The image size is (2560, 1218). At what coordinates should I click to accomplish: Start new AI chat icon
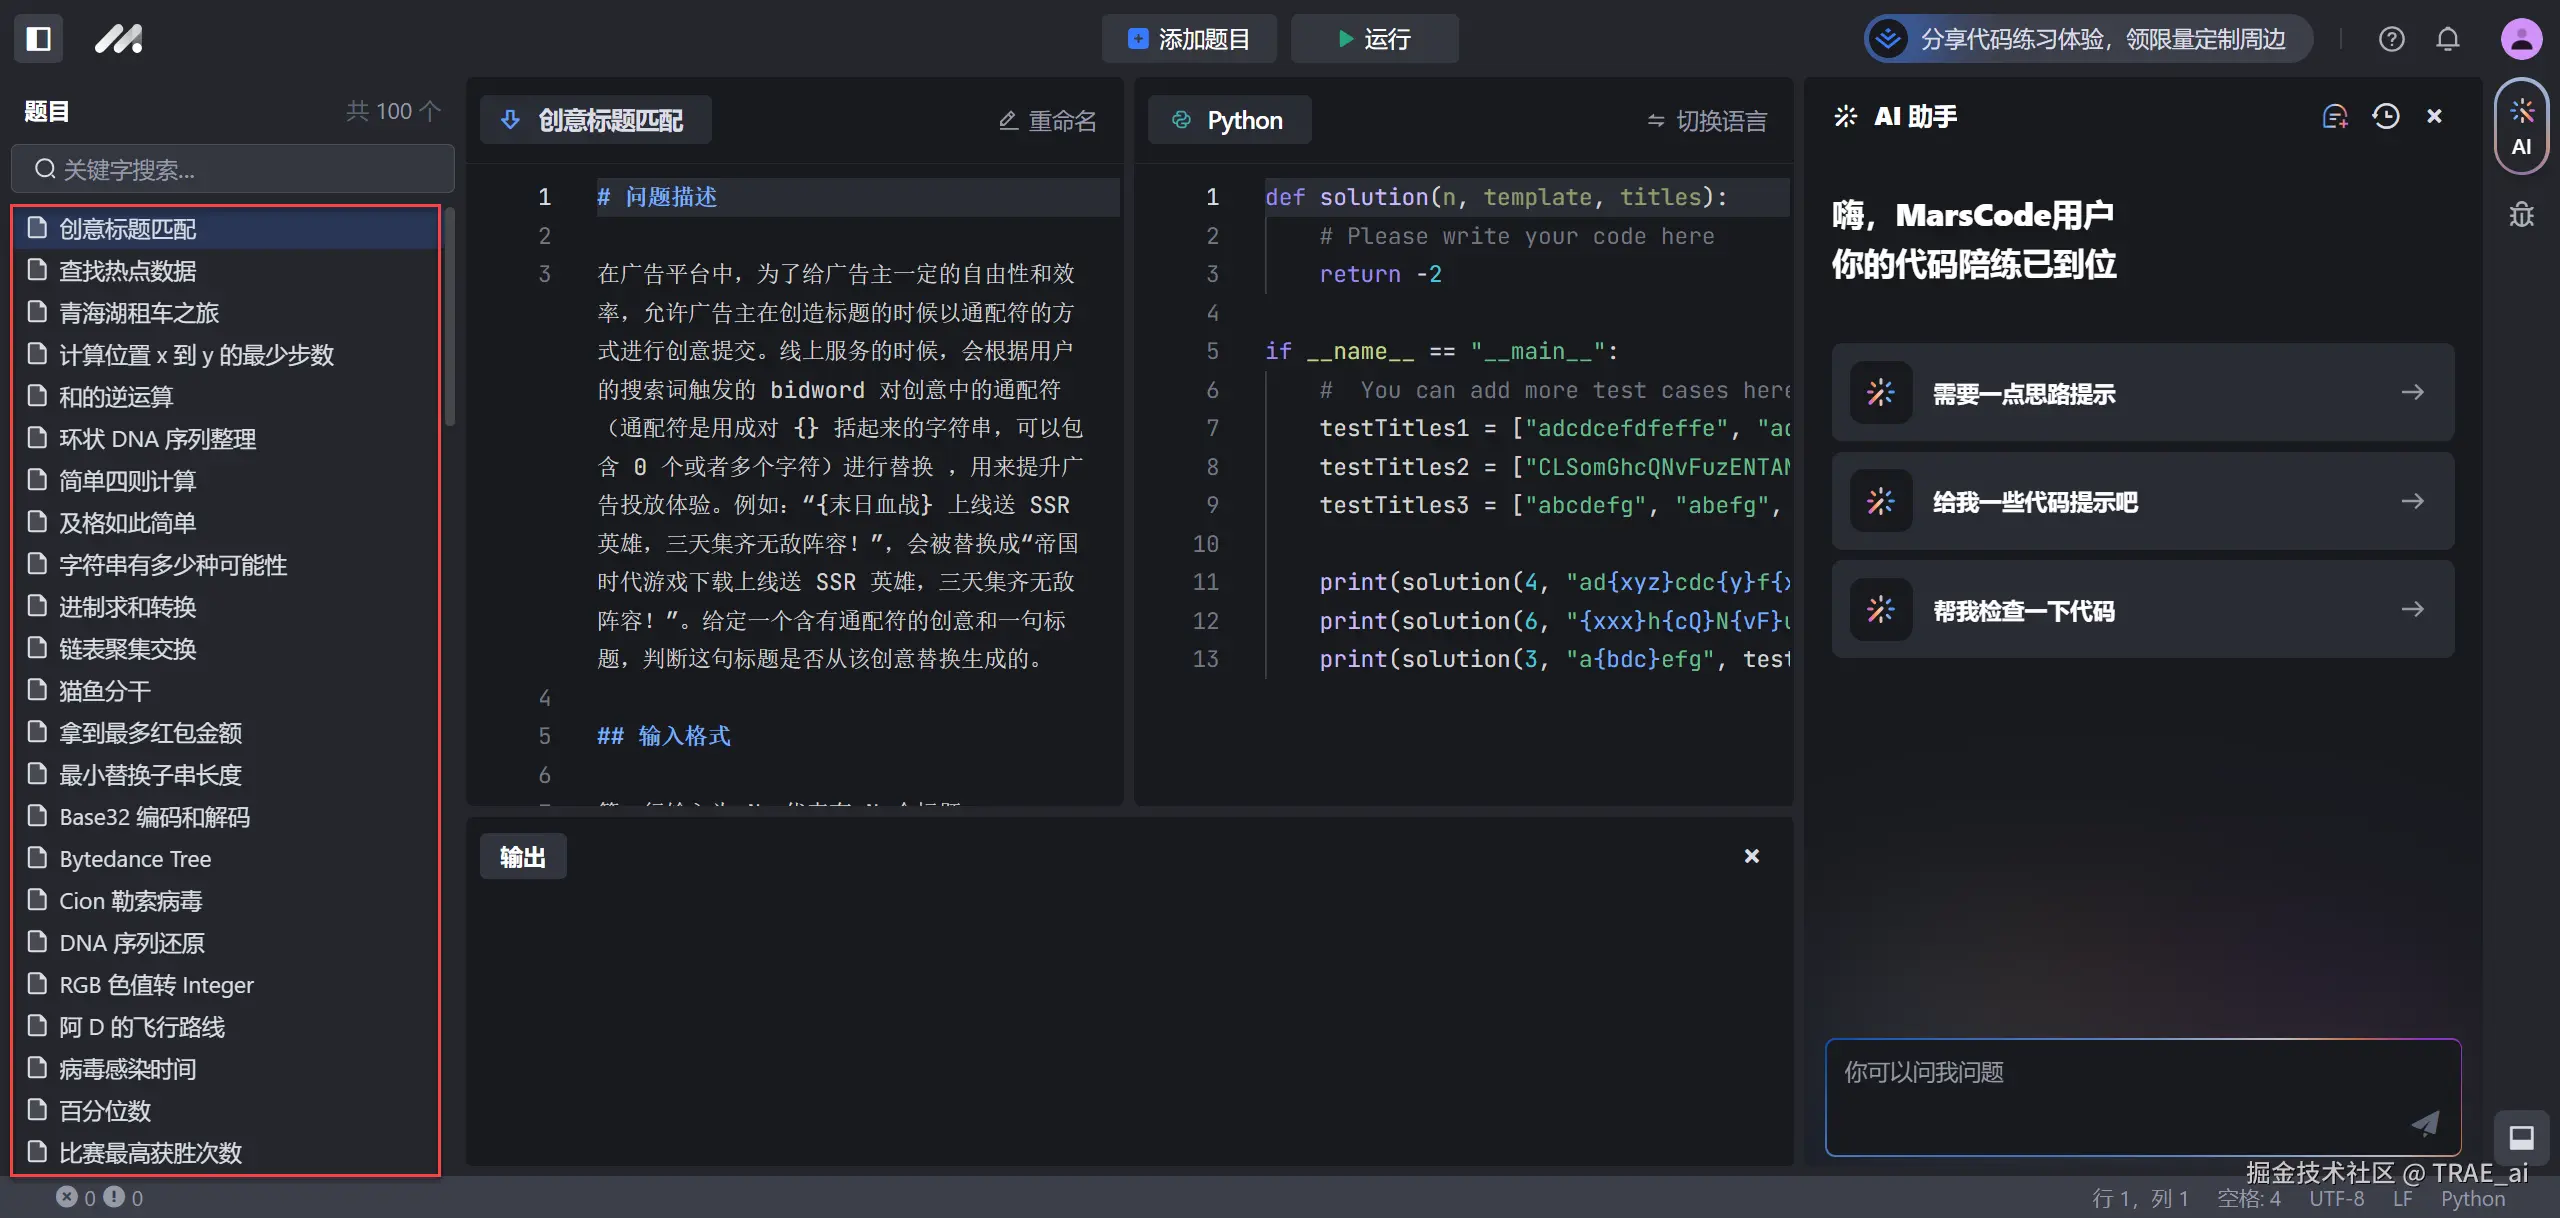click(2334, 117)
